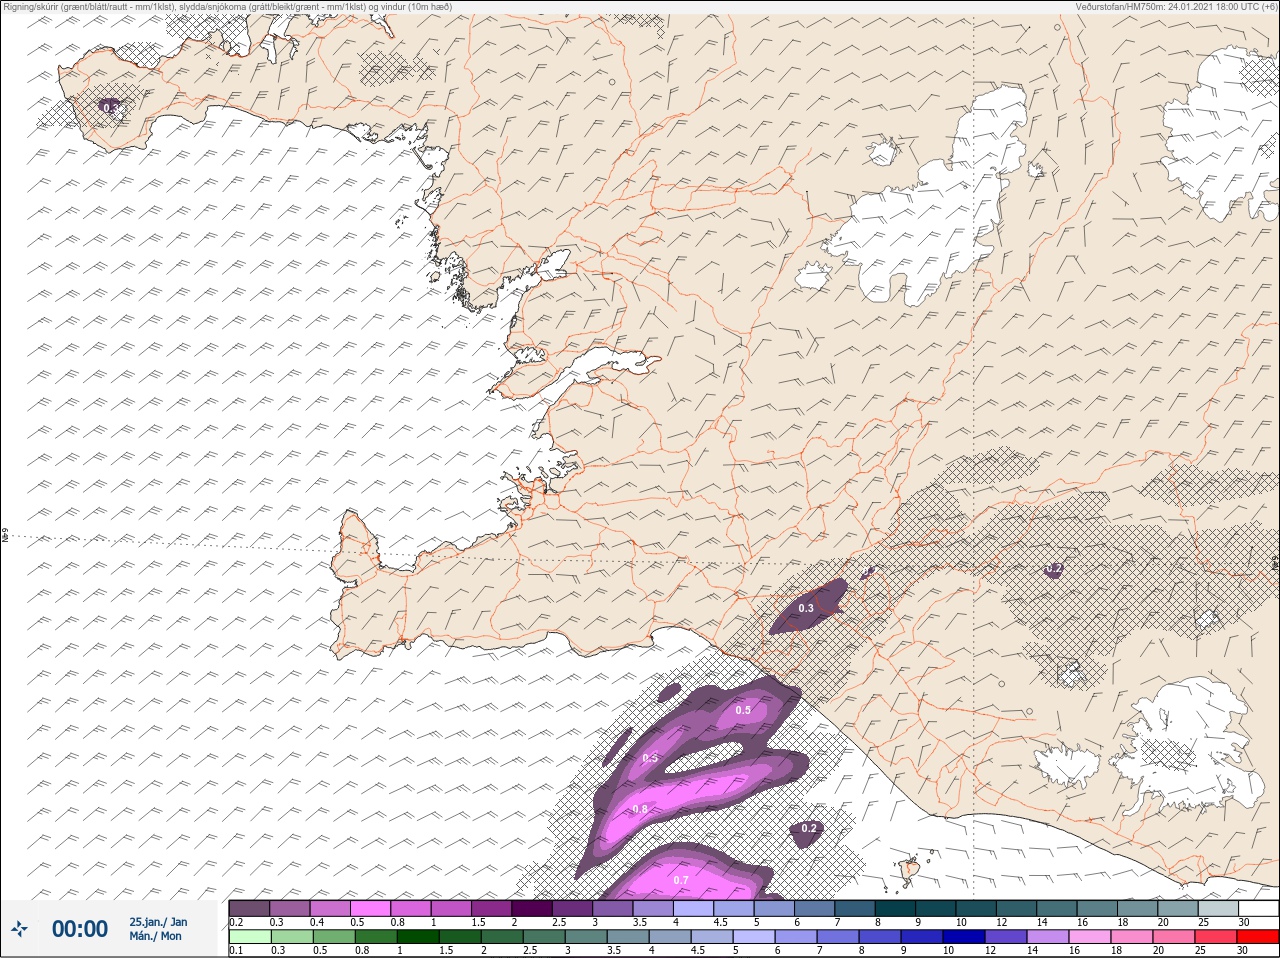1280x958 pixels.
Task: Pick the darkest green swatch starting at 1 in the bottom legend
Action: pos(416,937)
